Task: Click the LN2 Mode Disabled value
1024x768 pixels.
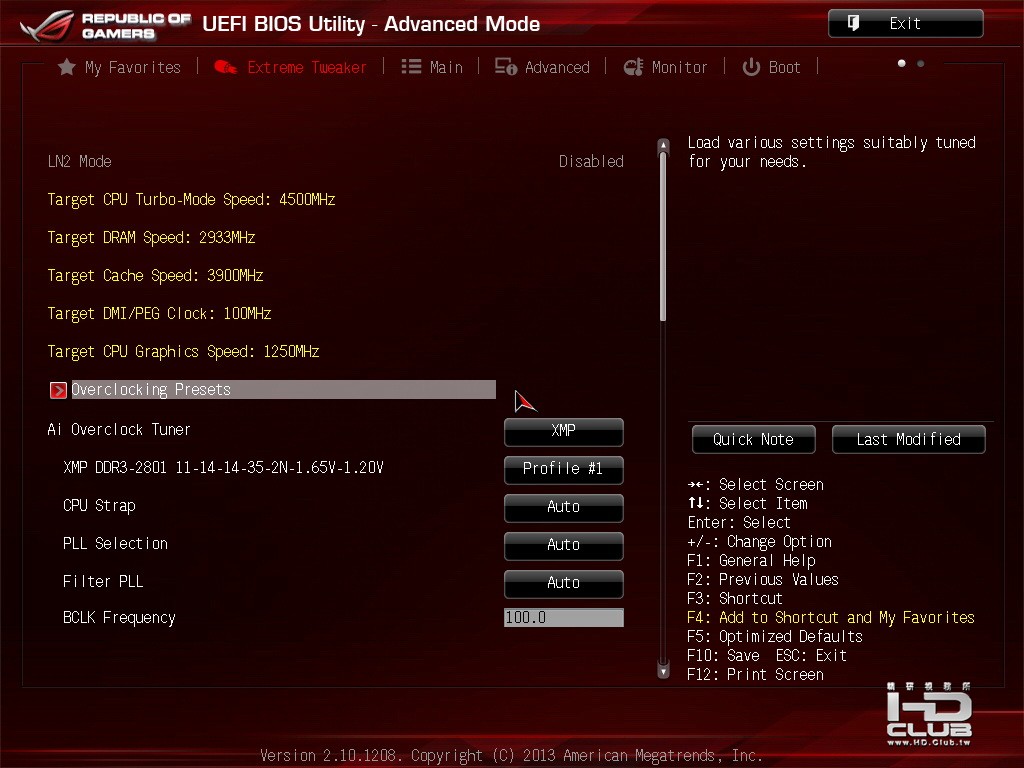Action: pyautogui.click(x=591, y=161)
